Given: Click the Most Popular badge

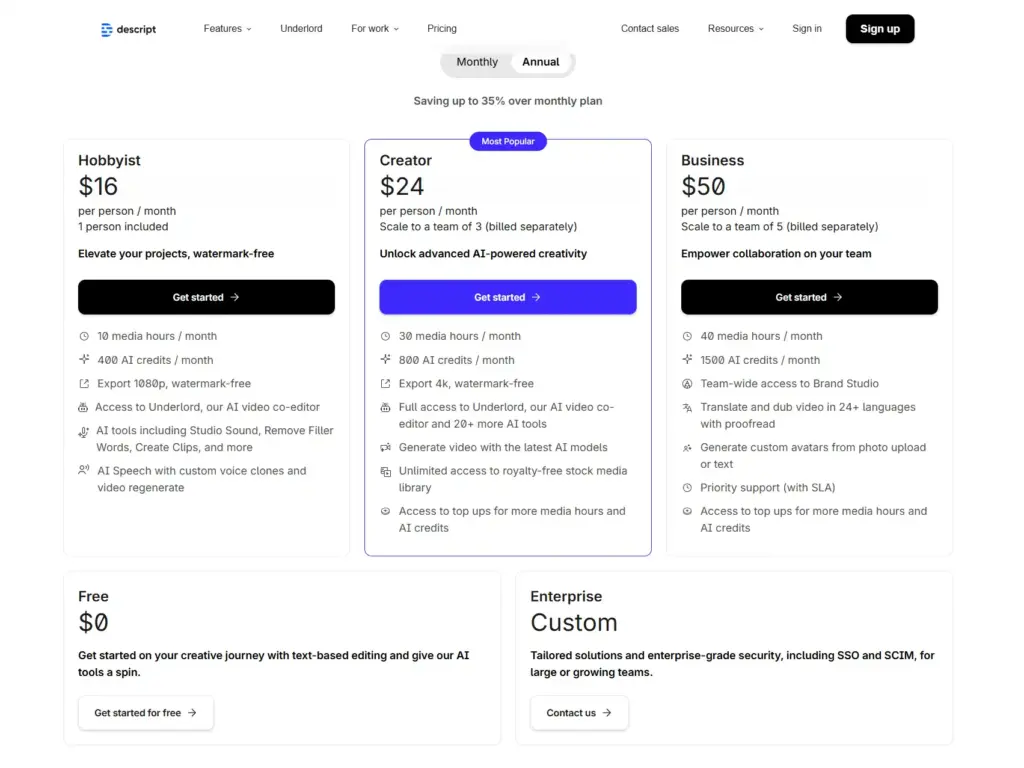Looking at the screenshot, I should [508, 141].
